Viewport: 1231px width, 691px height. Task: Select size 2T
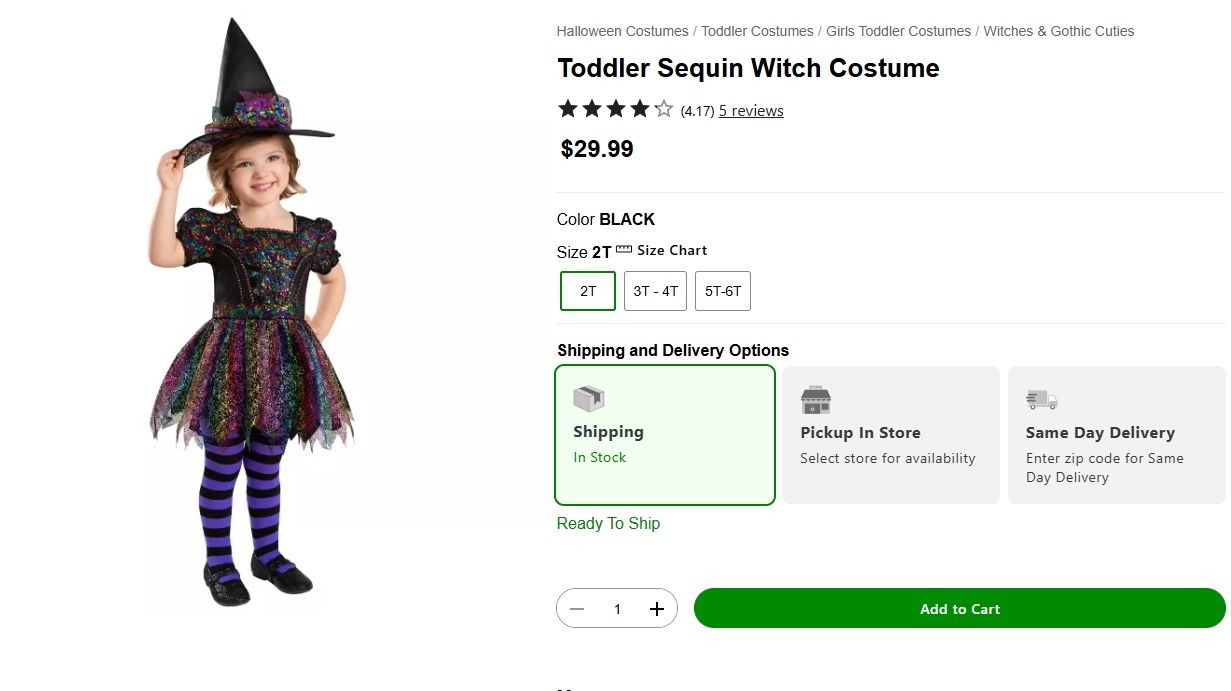(588, 291)
